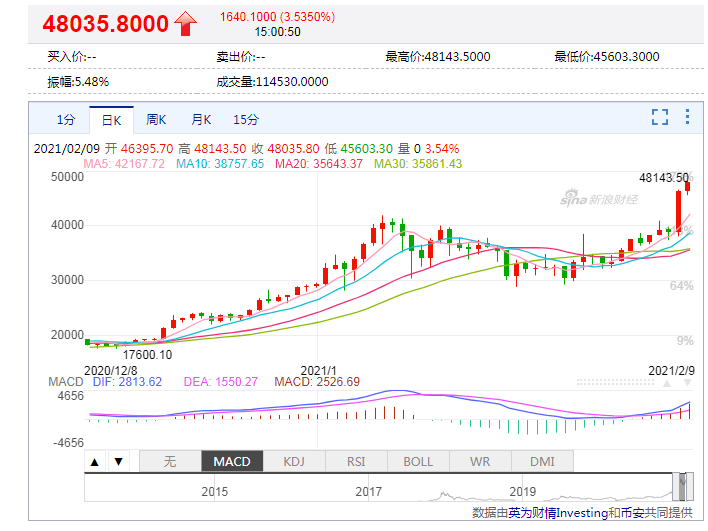Enable the MACD indicator
This screenshot has width=708, height=531.
point(232,461)
